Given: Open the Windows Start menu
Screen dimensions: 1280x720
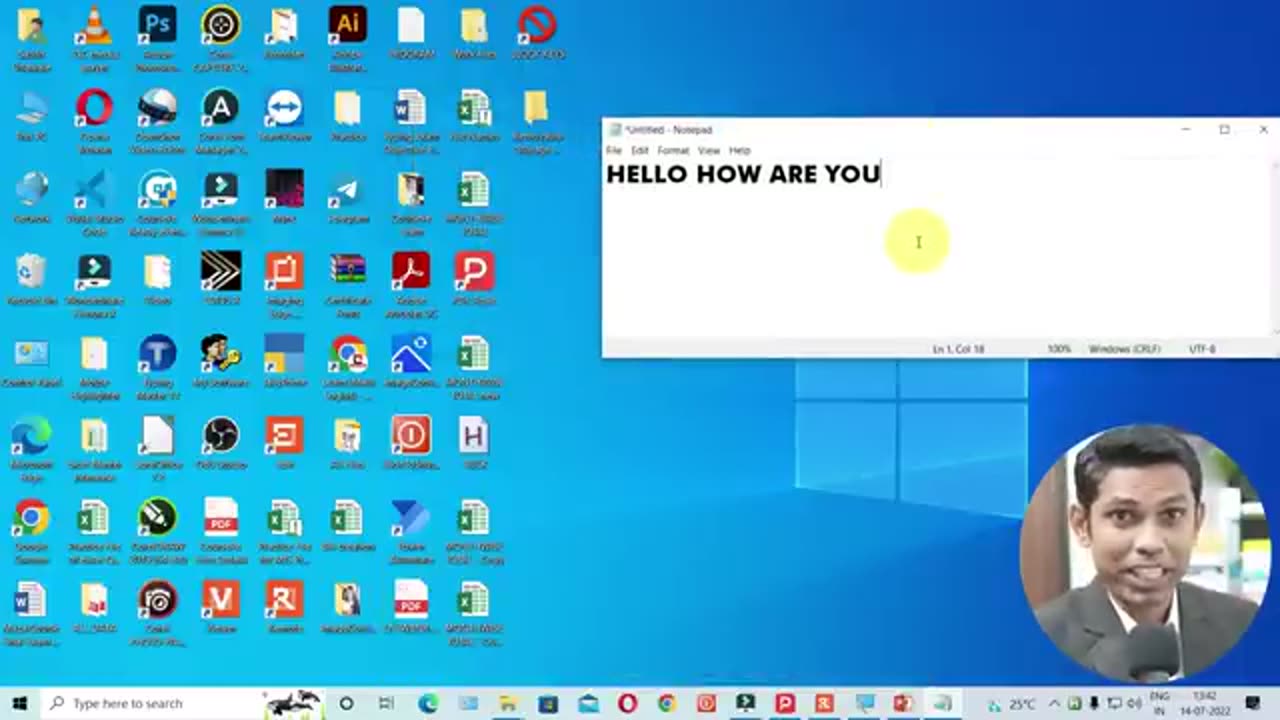Looking at the screenshot, I should 20,703.
